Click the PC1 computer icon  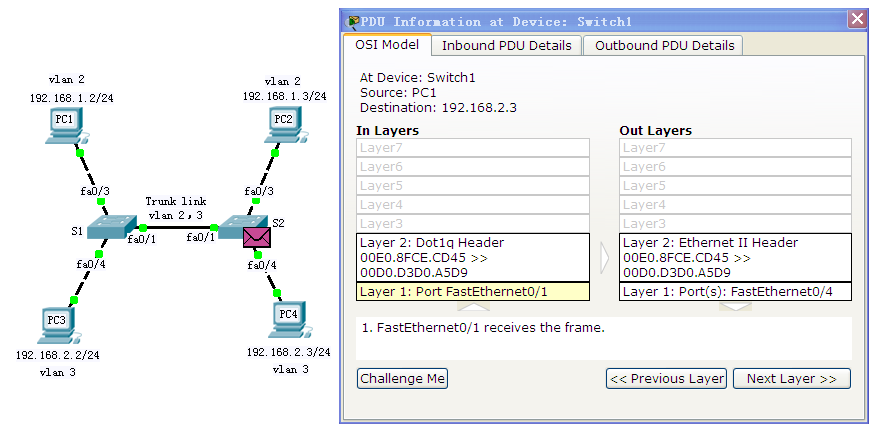coord(67,126)
